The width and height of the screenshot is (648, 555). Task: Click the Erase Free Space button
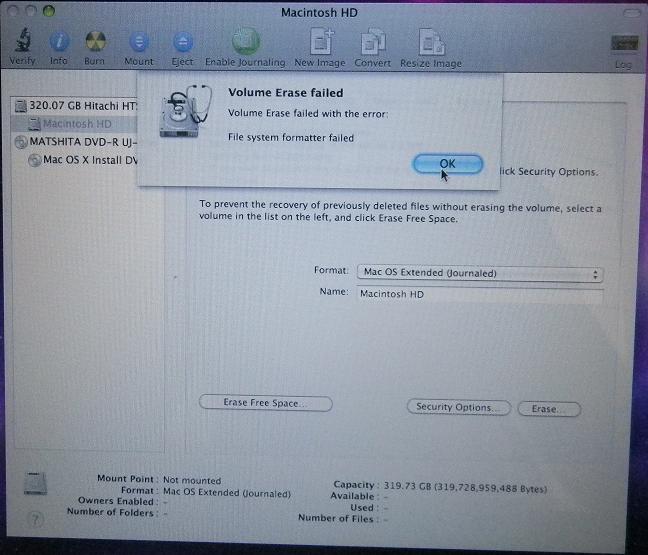[265, 403]
